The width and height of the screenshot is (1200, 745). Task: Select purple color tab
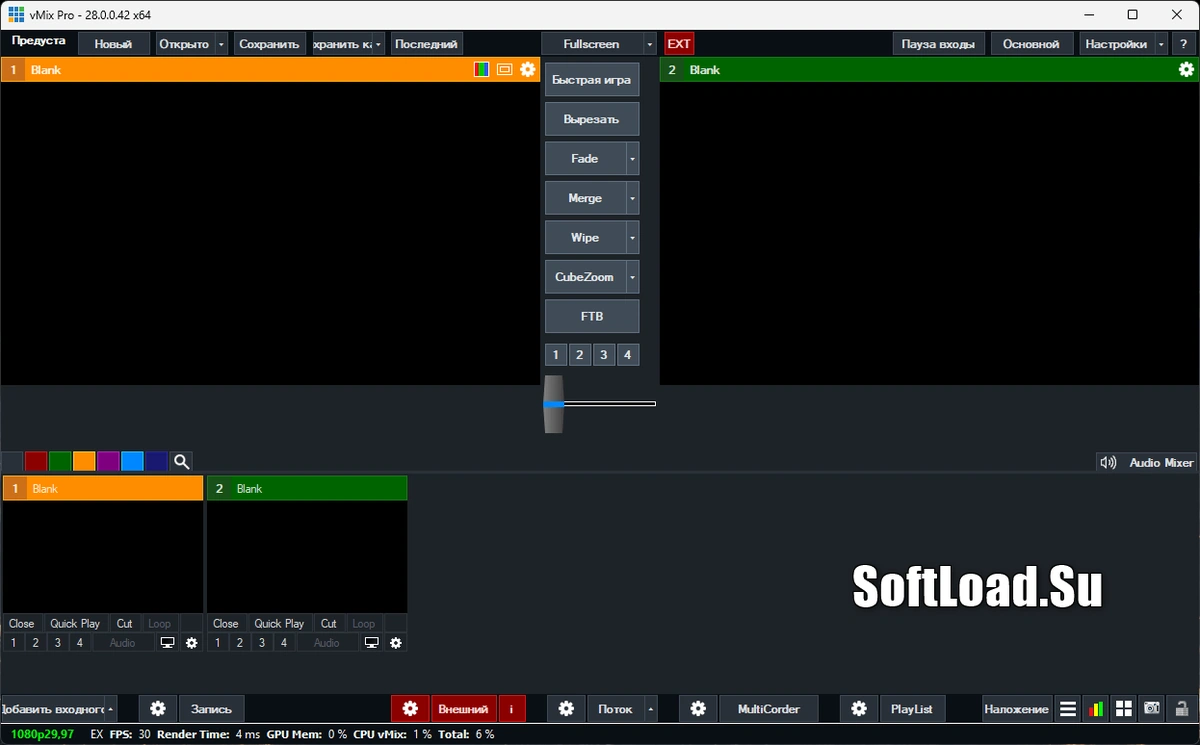(x=108, y=461)
